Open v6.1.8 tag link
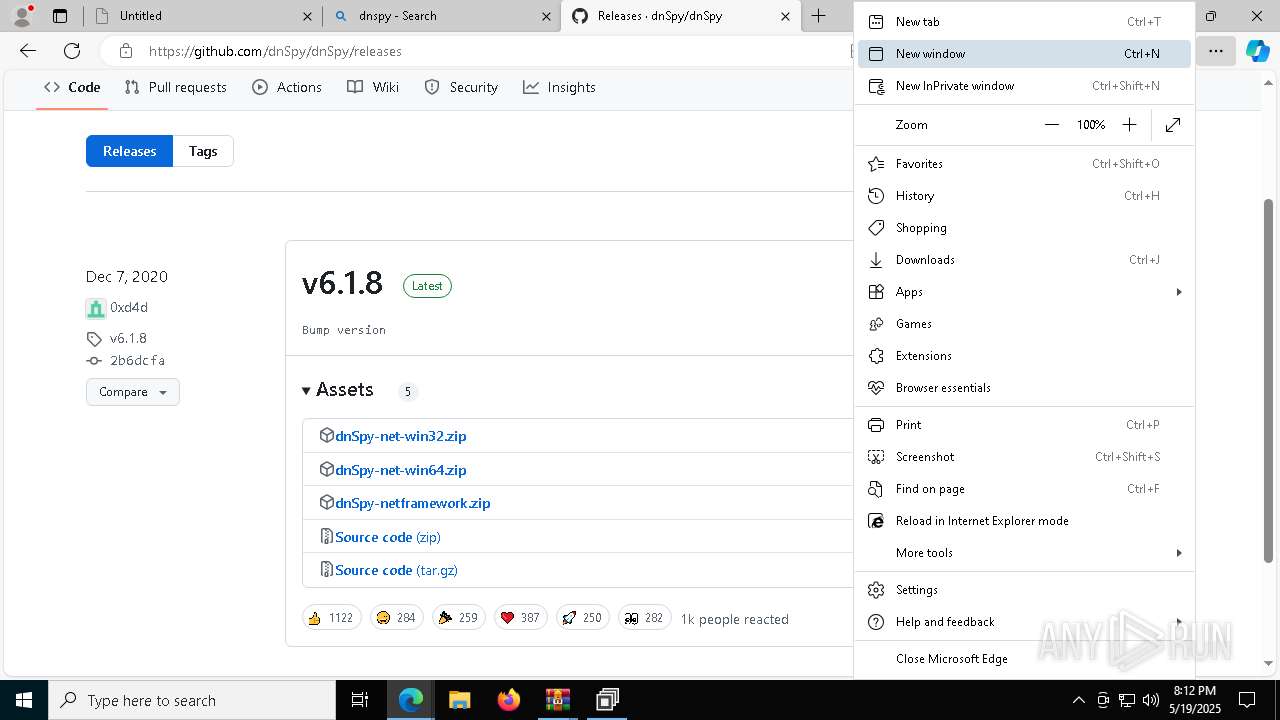 [128, 339]
